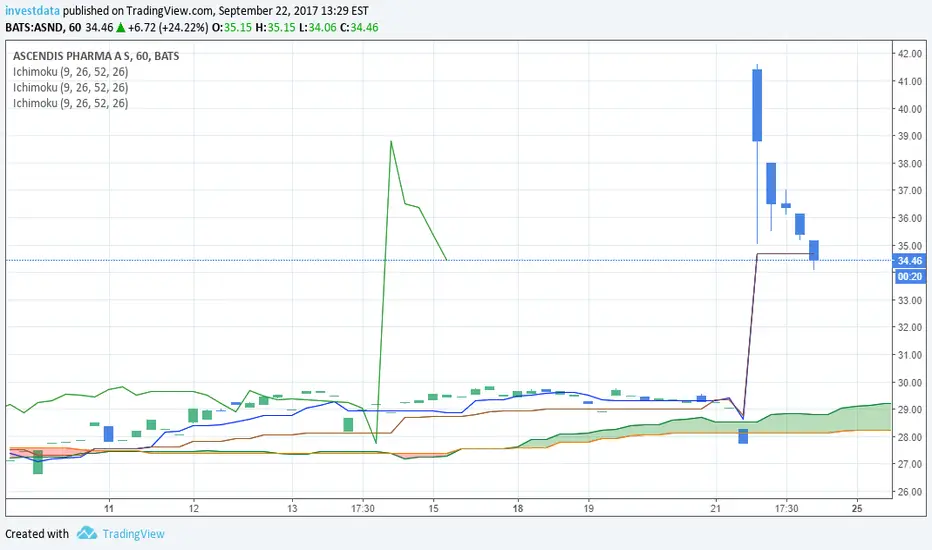Click date label 21 on time axis
This screenshot has height=550, width=932.
pyautogui.click(x=716, y=508)
